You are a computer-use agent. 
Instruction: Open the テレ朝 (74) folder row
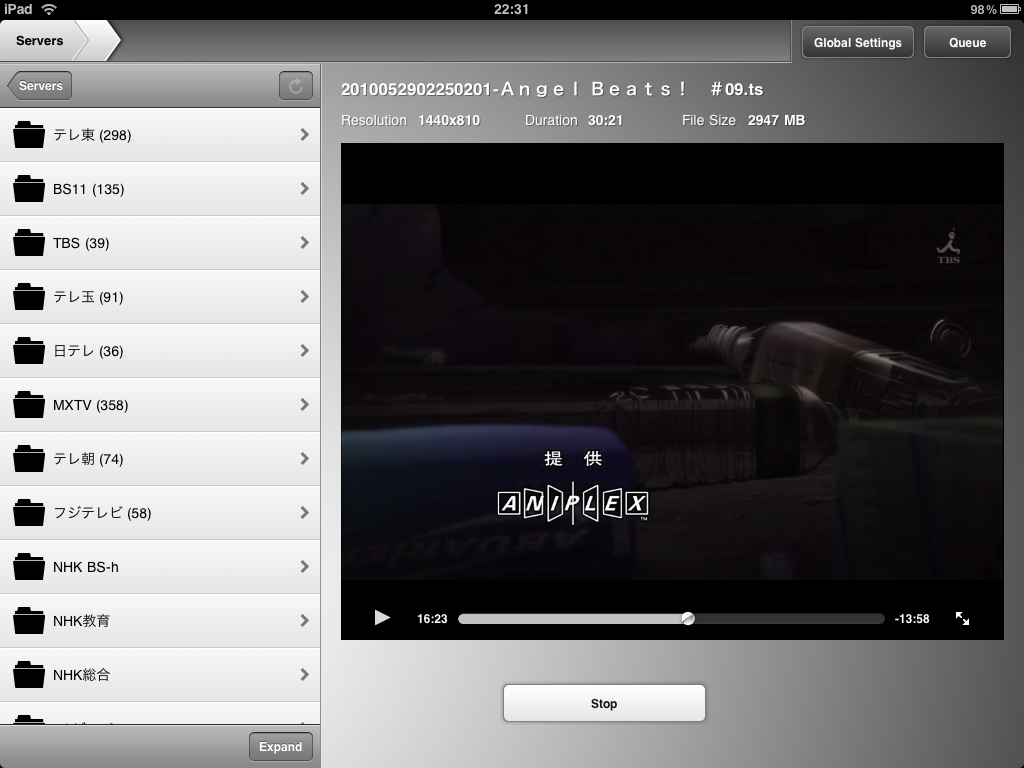click(160, 459)
